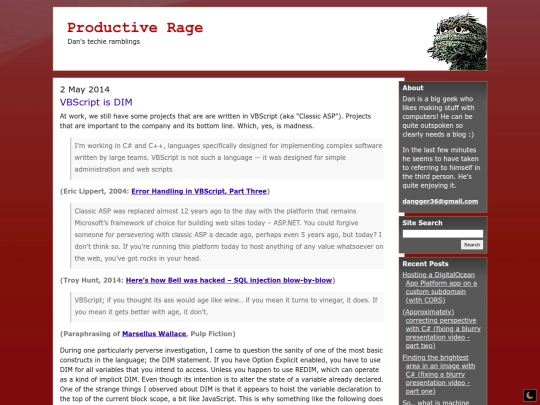Open Hosting a DigitalOcean App Platform post
The width and height of the screenshot is (540, 405).
tap(440, 288)
